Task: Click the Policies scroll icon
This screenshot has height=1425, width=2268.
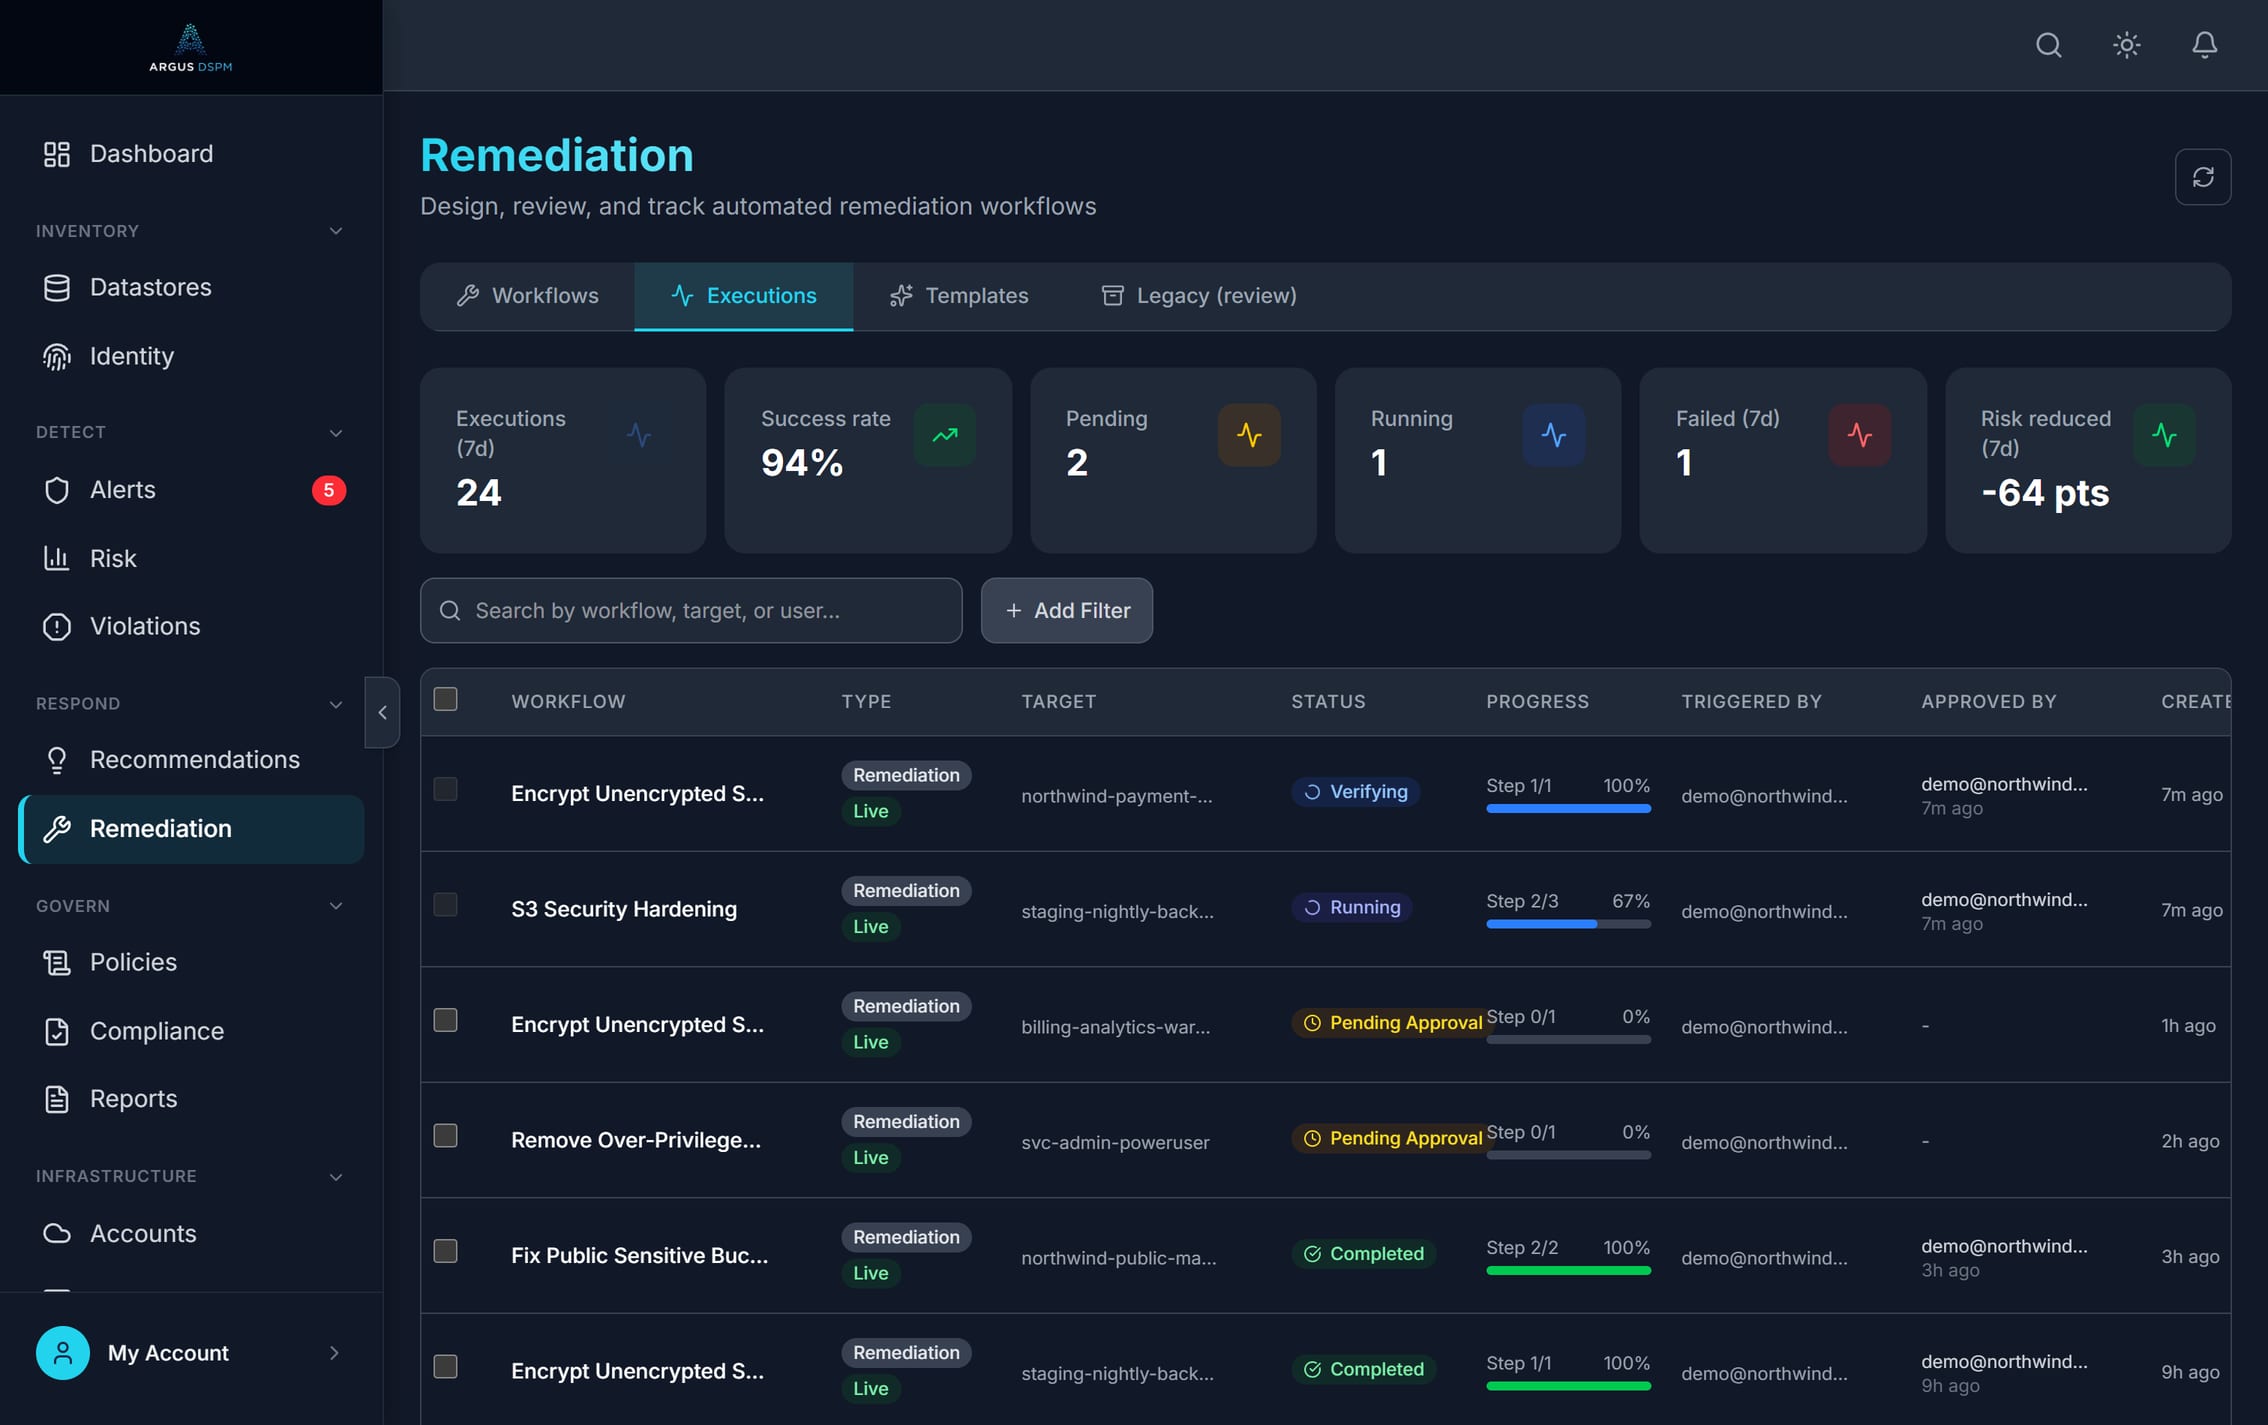Action: point(57,963)
